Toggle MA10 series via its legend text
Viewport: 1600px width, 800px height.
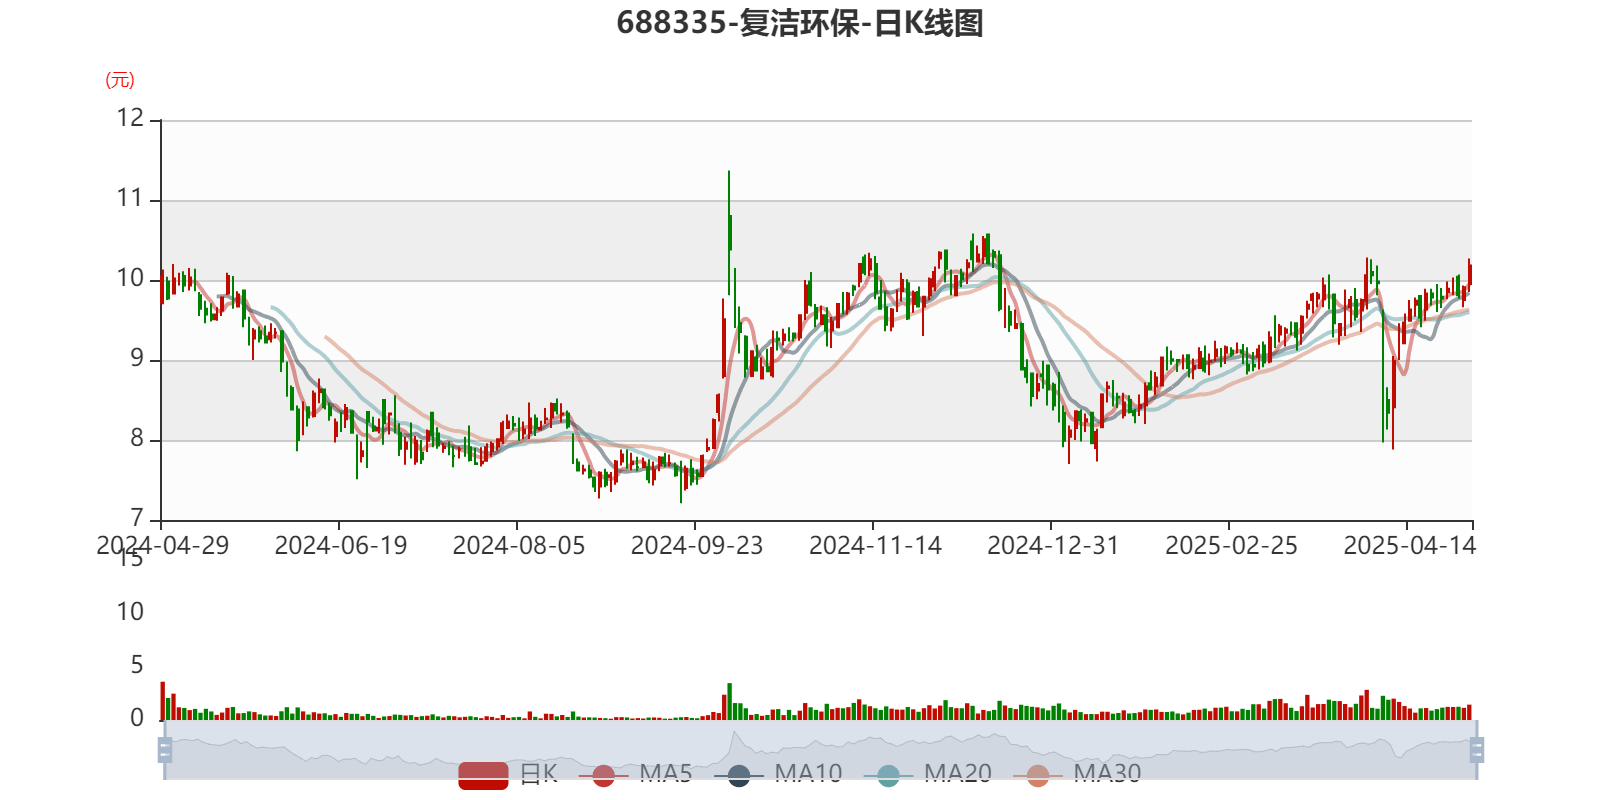click(808, 774)
